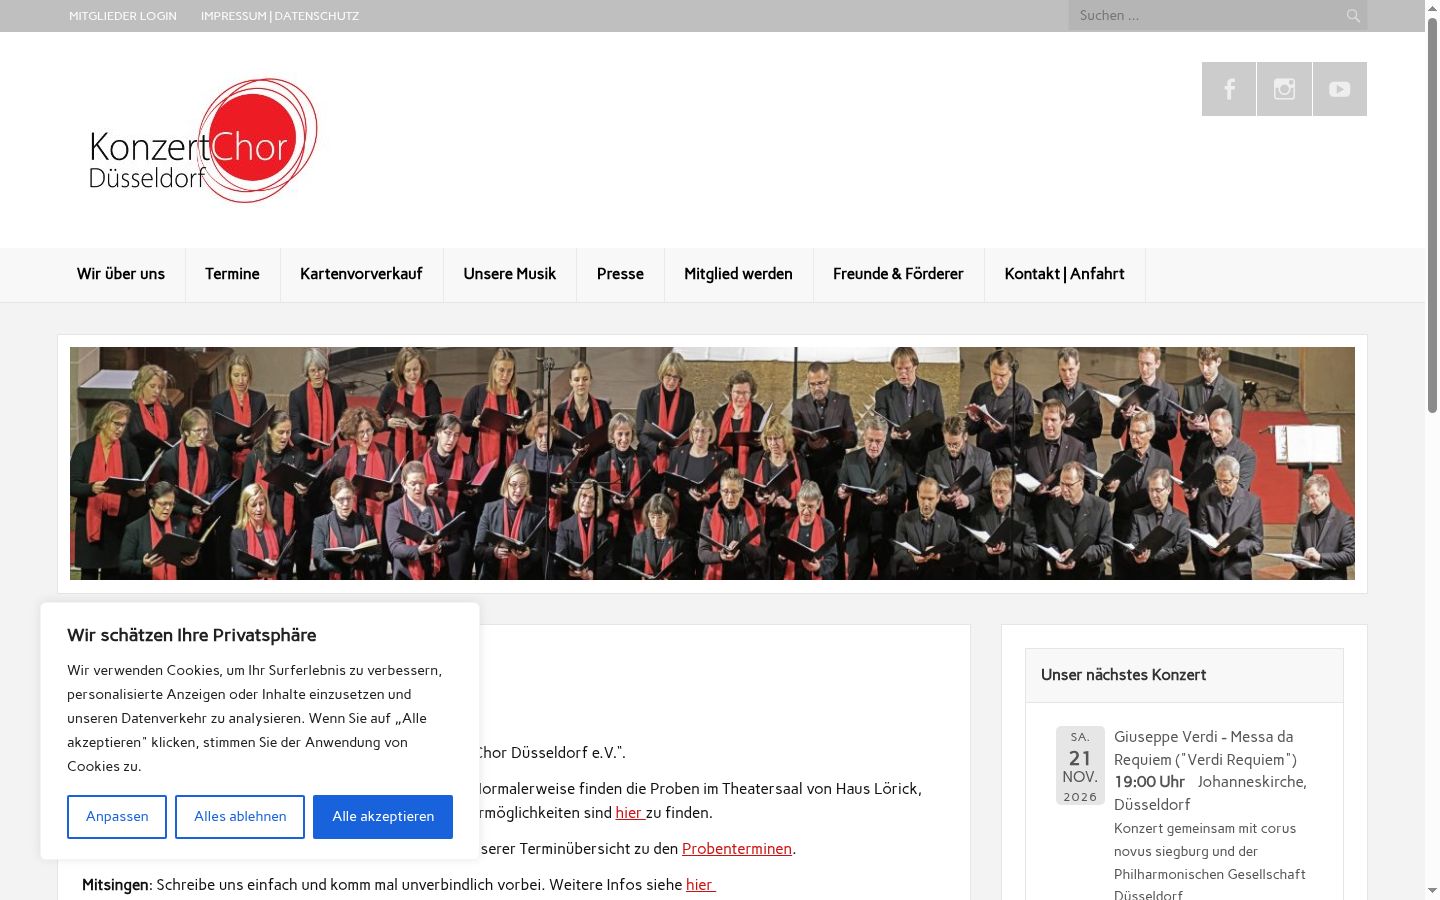Go to the Termine menu item
This screenshot has width=1440, height=900.
click(232, 274)
